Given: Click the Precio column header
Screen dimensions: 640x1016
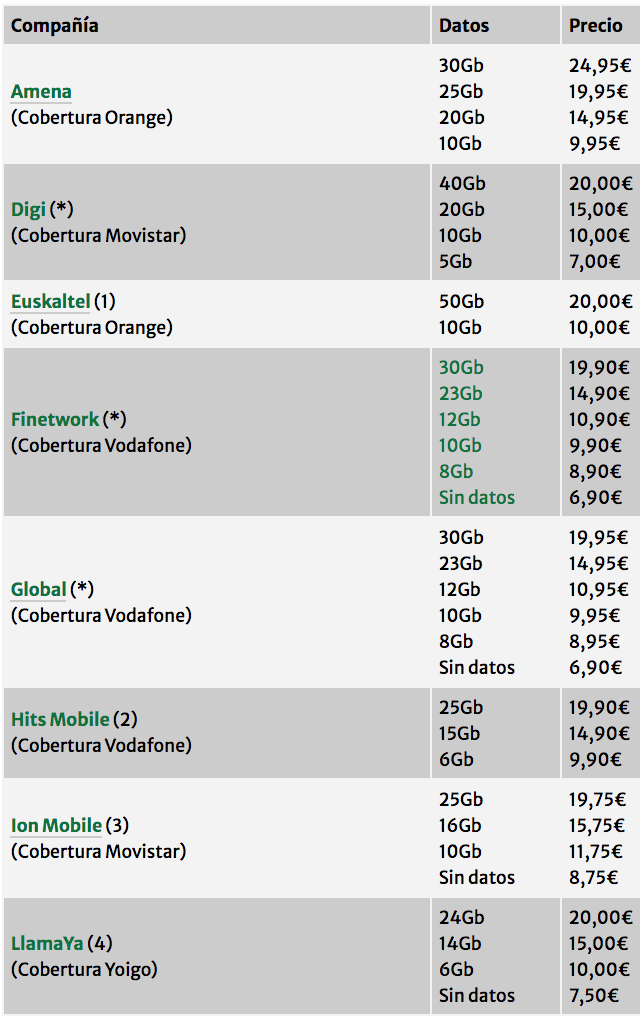Looking at the screenshot, I should click(596, 26).
